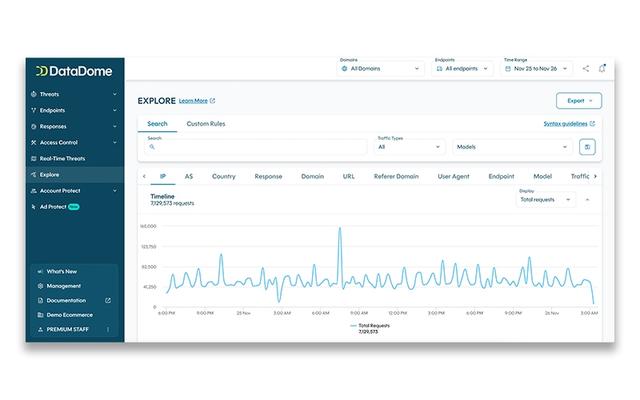This screenshot has width=640, height=400.
Task: Open the Traffic Types dropdown
Action: tap(410, 146)
